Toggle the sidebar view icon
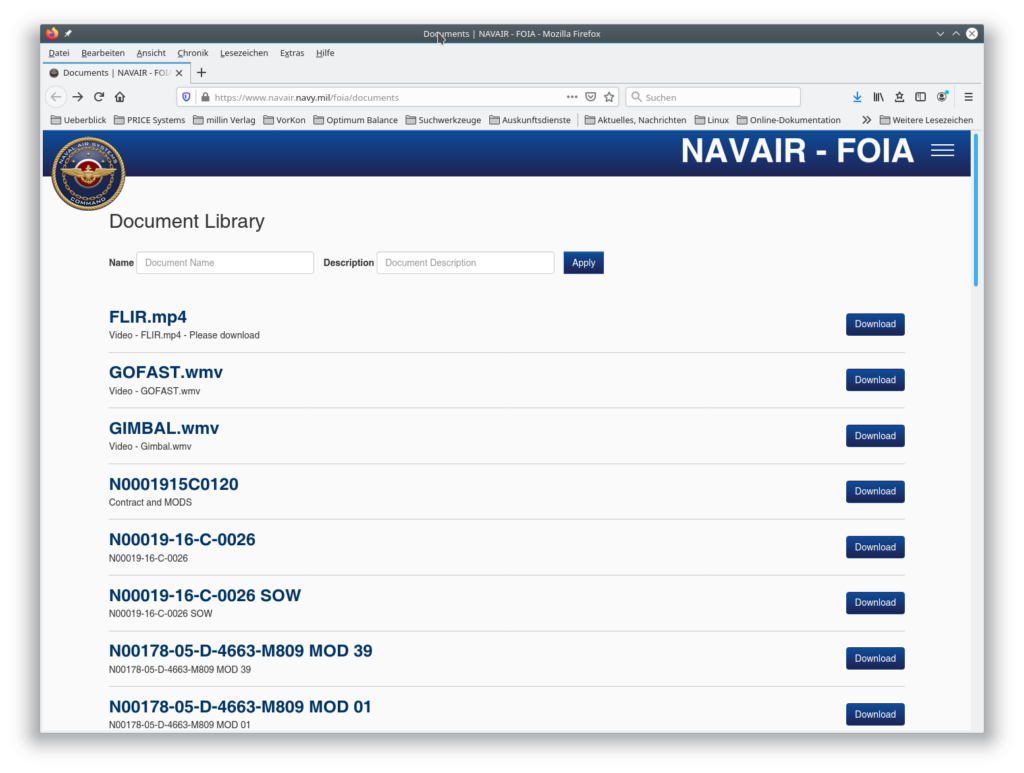Image resolution: width=1024 pixels, height=773 pixels. click(x=920, y=97)
